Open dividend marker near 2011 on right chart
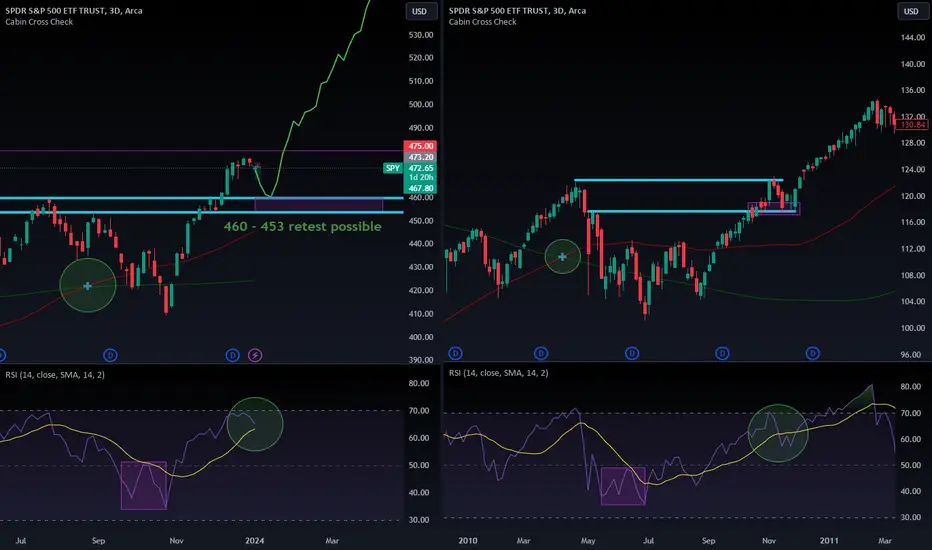 pos(813,354)
